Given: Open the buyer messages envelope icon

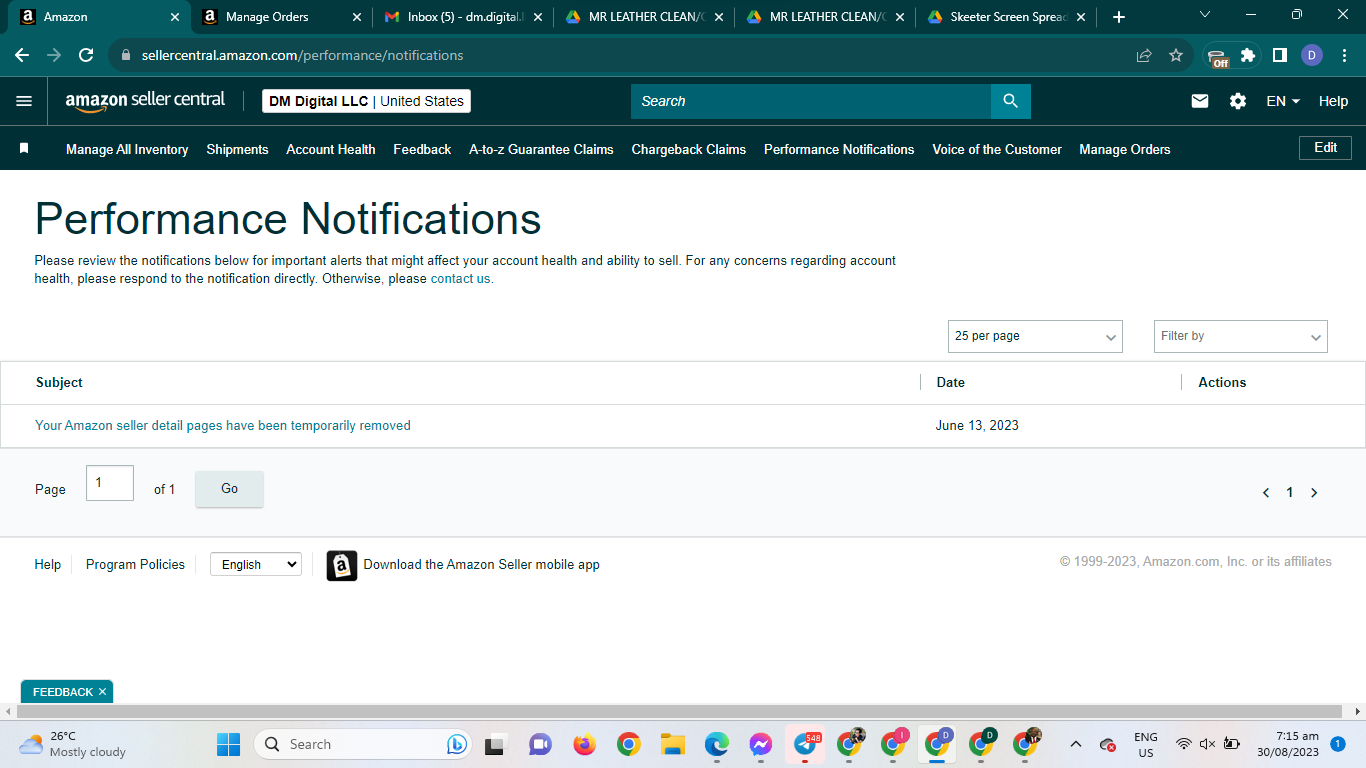Looking at the screenshot, I should click(x=1200, y=101).
